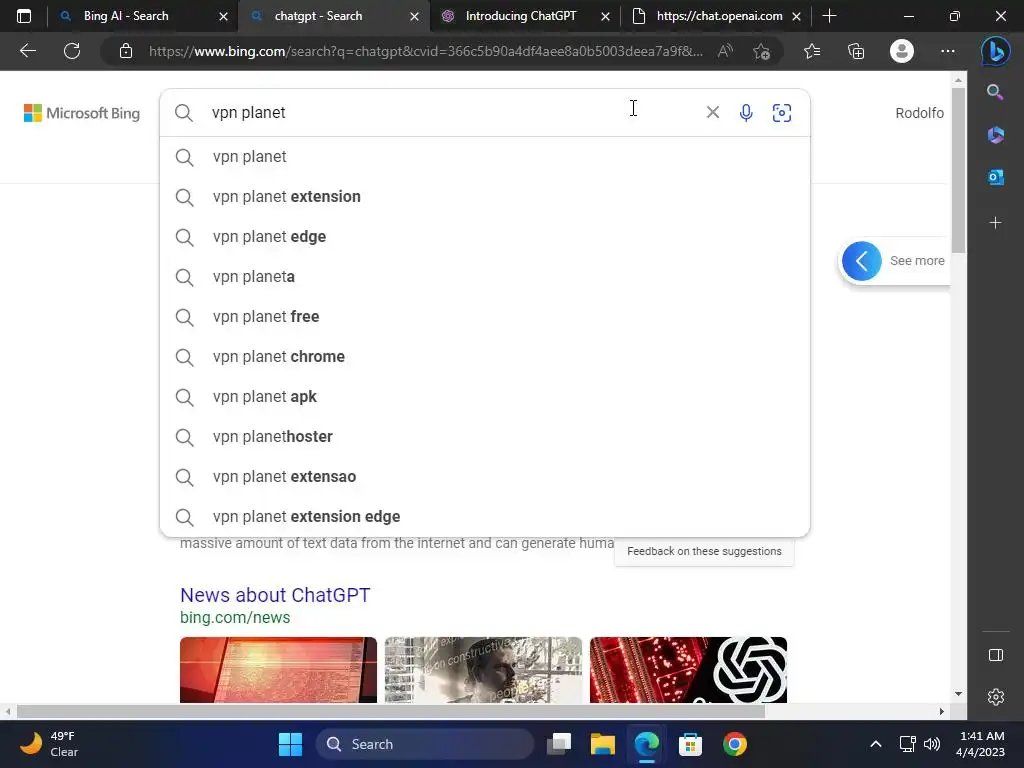Click Feedback on these suggestions
1024x768 pixels.
click(x=704, y=551)
